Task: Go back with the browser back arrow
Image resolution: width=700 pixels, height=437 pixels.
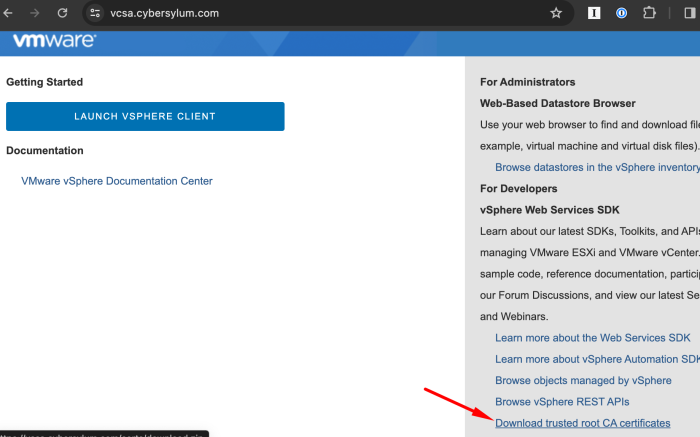Action: click(x=8, y=13)
